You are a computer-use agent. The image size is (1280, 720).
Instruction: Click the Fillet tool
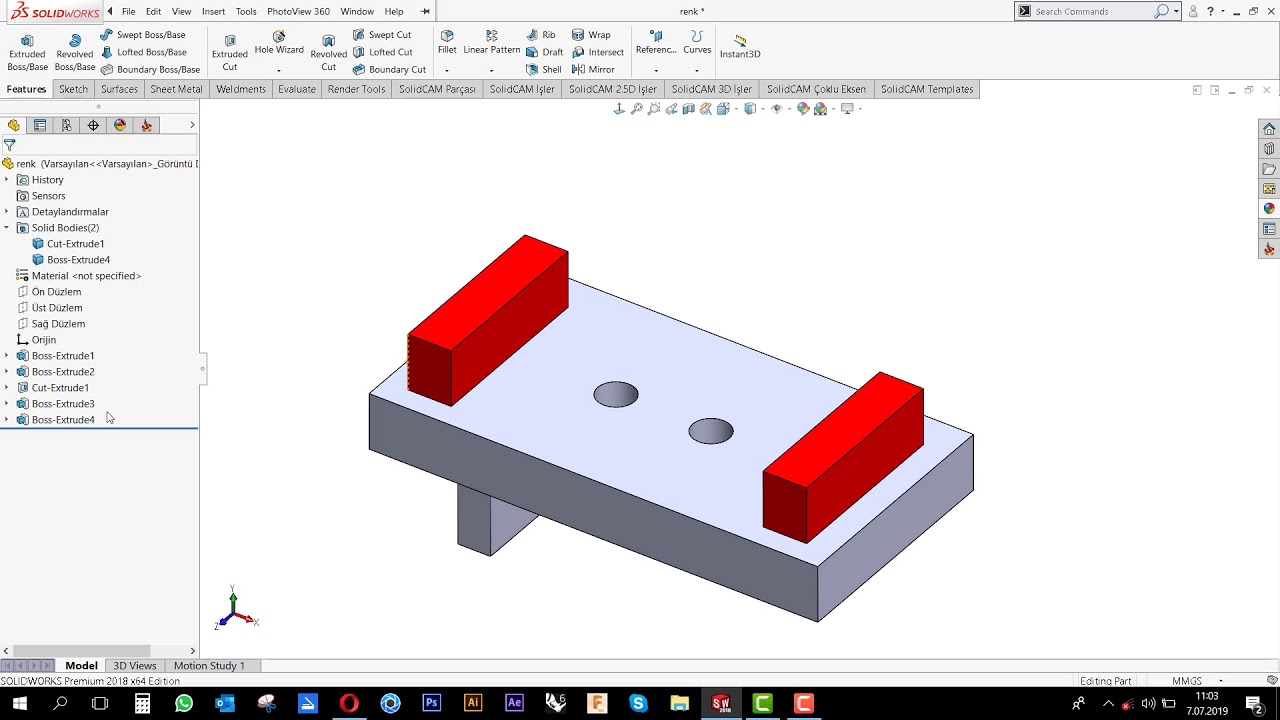(x=447, y=42)
